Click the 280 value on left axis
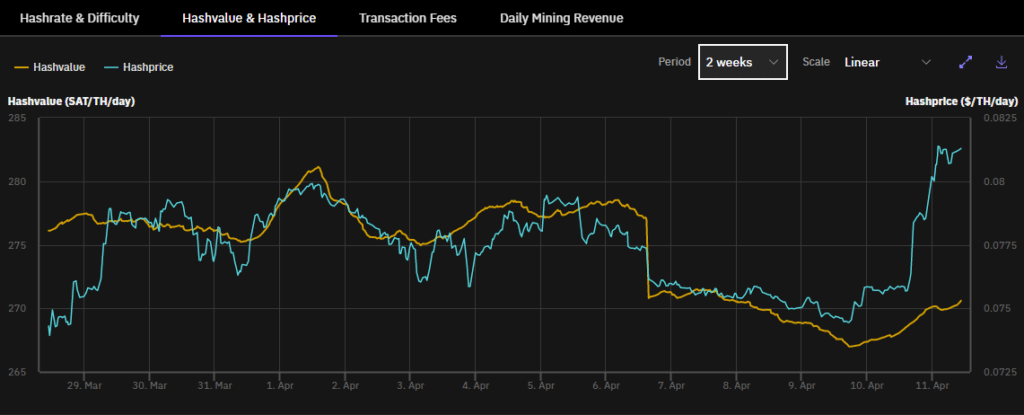This screenshot has width=1024, height=415. pyautogui.click(x=17, y=182)
